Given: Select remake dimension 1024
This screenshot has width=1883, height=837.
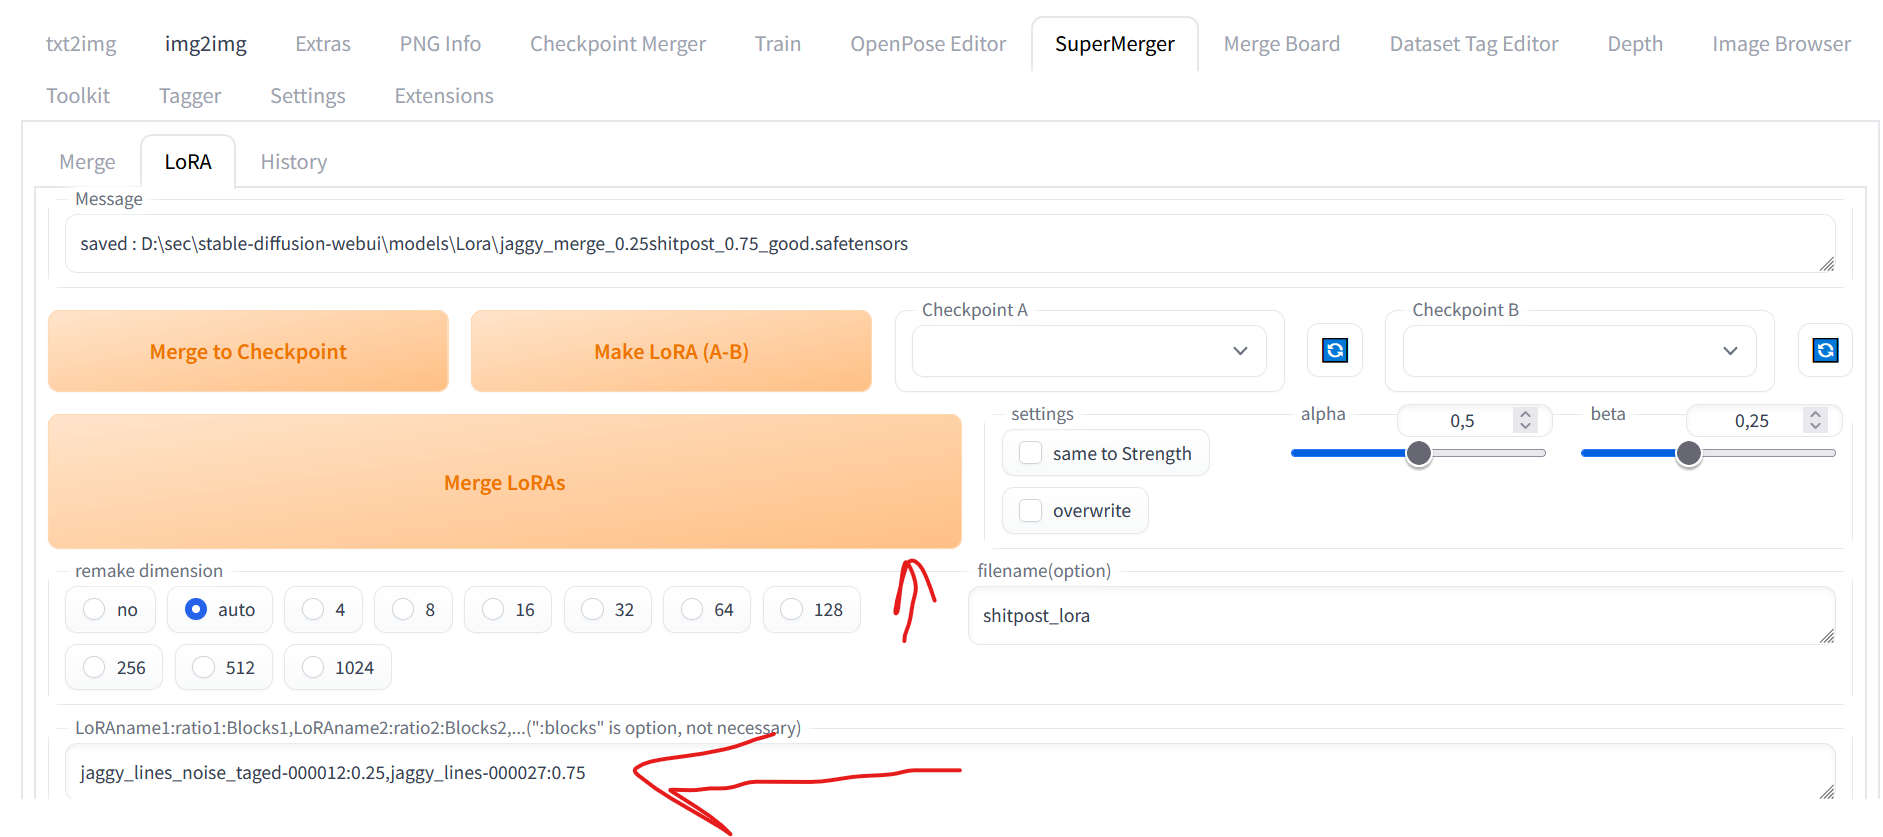Looking at the screenshot, I should coord(338,667).
